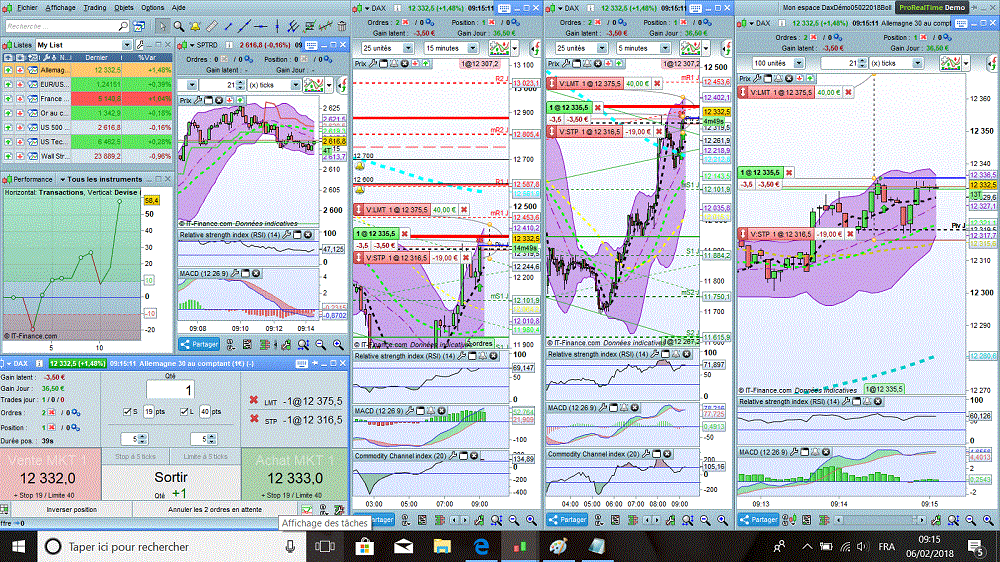Viewport: 1000px width, 562px height.
Task: Click the zoom-in magnifier at SPTRD chart bottom
Action: pos(337,344)
